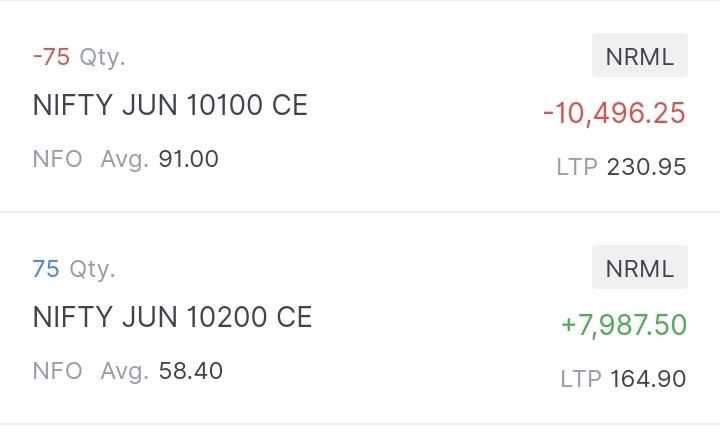Tap the LTP label beside 230.95

[x=577, y=167]
